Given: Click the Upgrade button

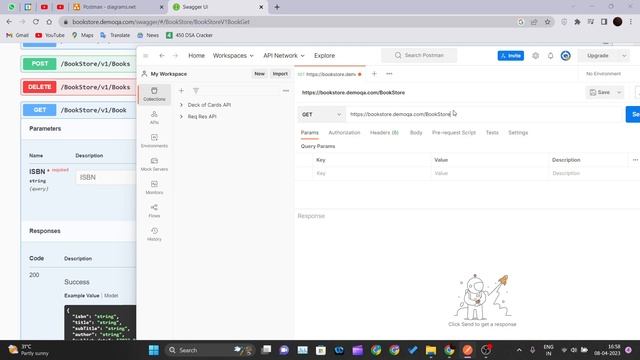Looking at the screenshot, I should (x=599, y=56).
